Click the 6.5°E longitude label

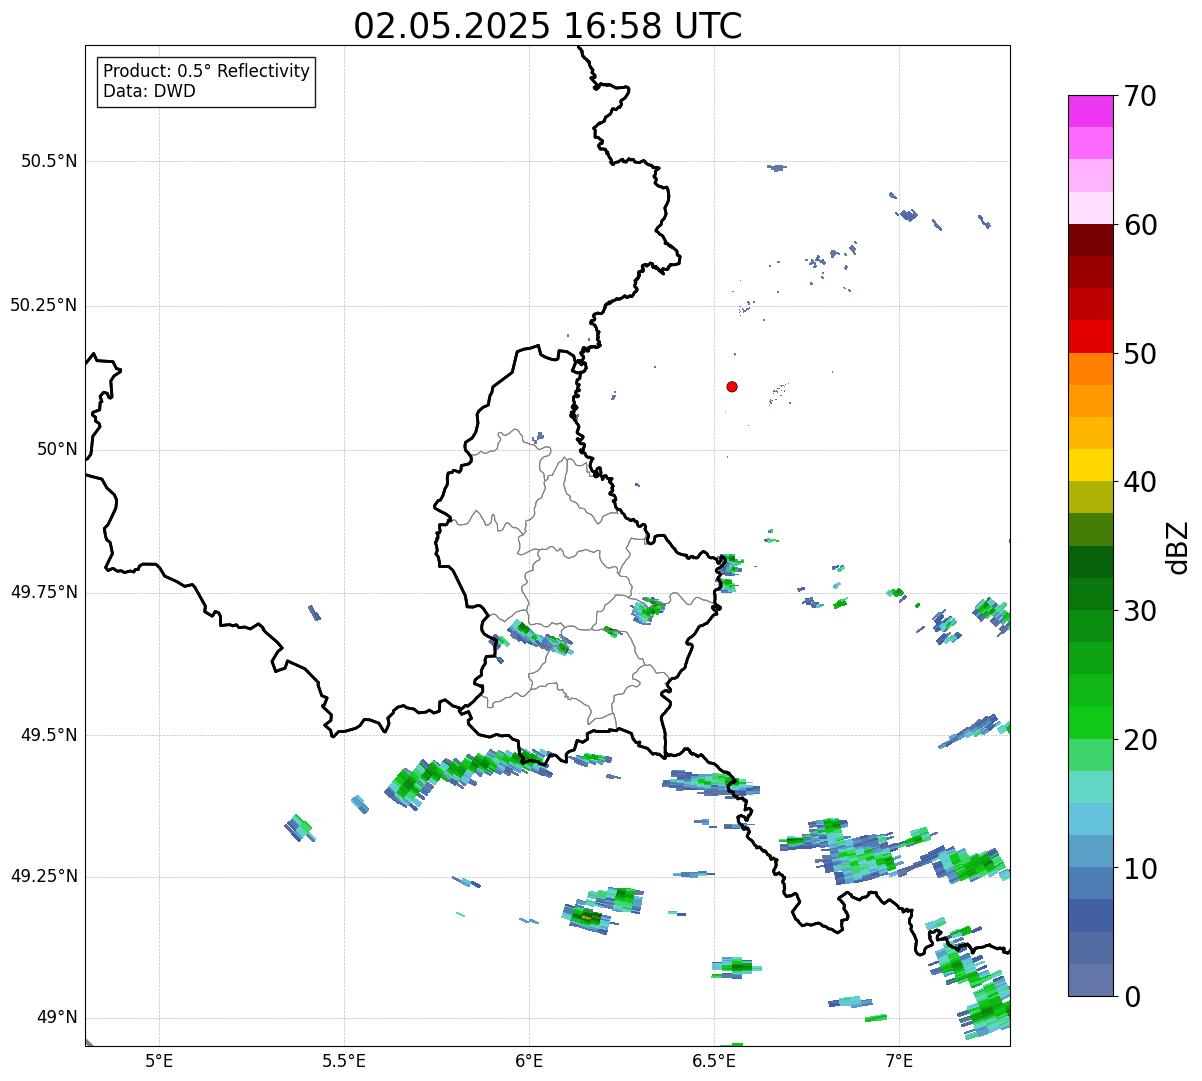pos(714,1060)
